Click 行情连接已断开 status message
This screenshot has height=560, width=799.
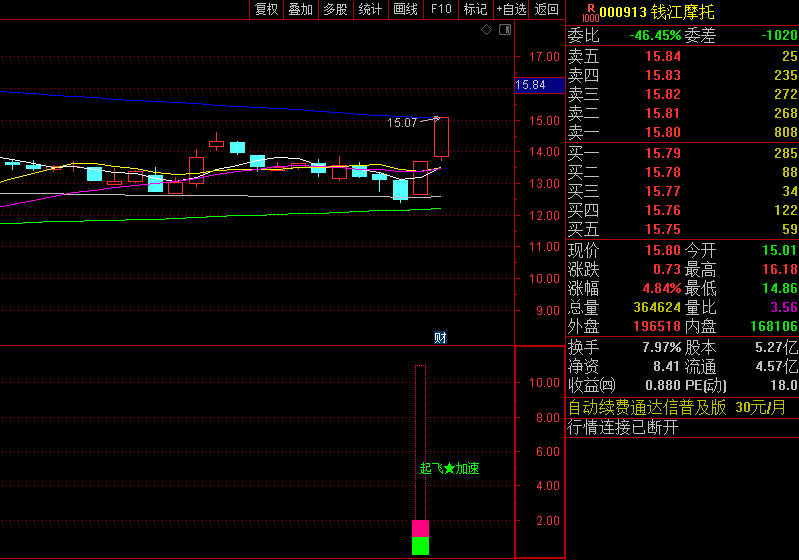click(623, 427)
